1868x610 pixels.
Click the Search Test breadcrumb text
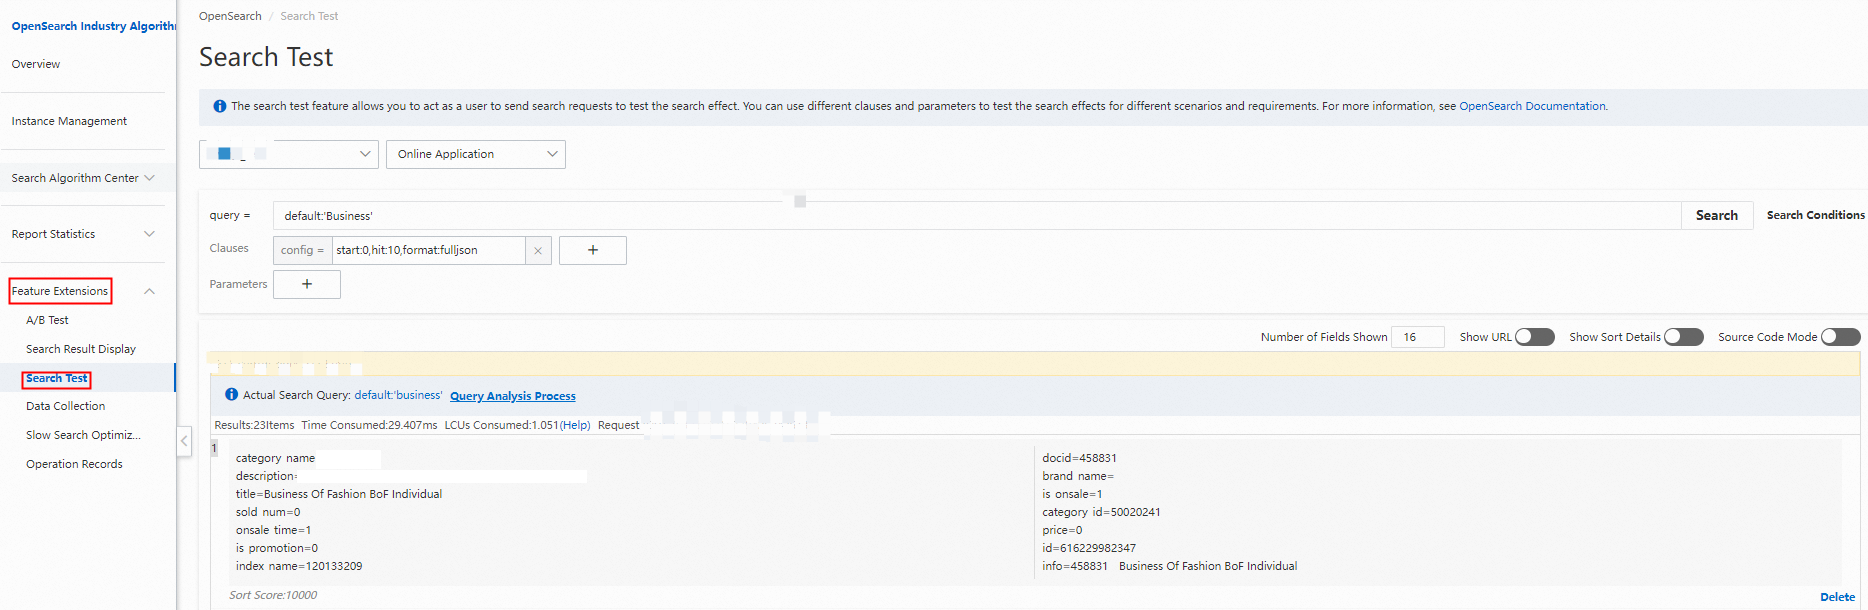tap(309, 16)
